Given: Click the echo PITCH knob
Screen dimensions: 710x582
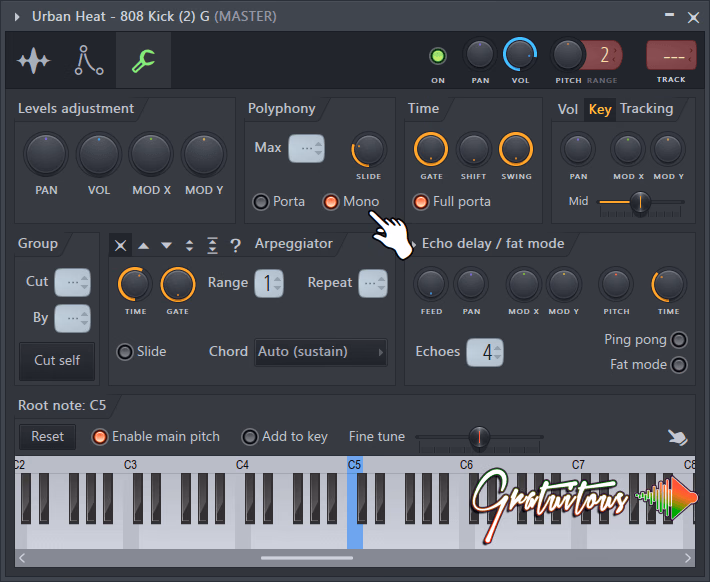Looking at the screenshot, I should (616, 284).
